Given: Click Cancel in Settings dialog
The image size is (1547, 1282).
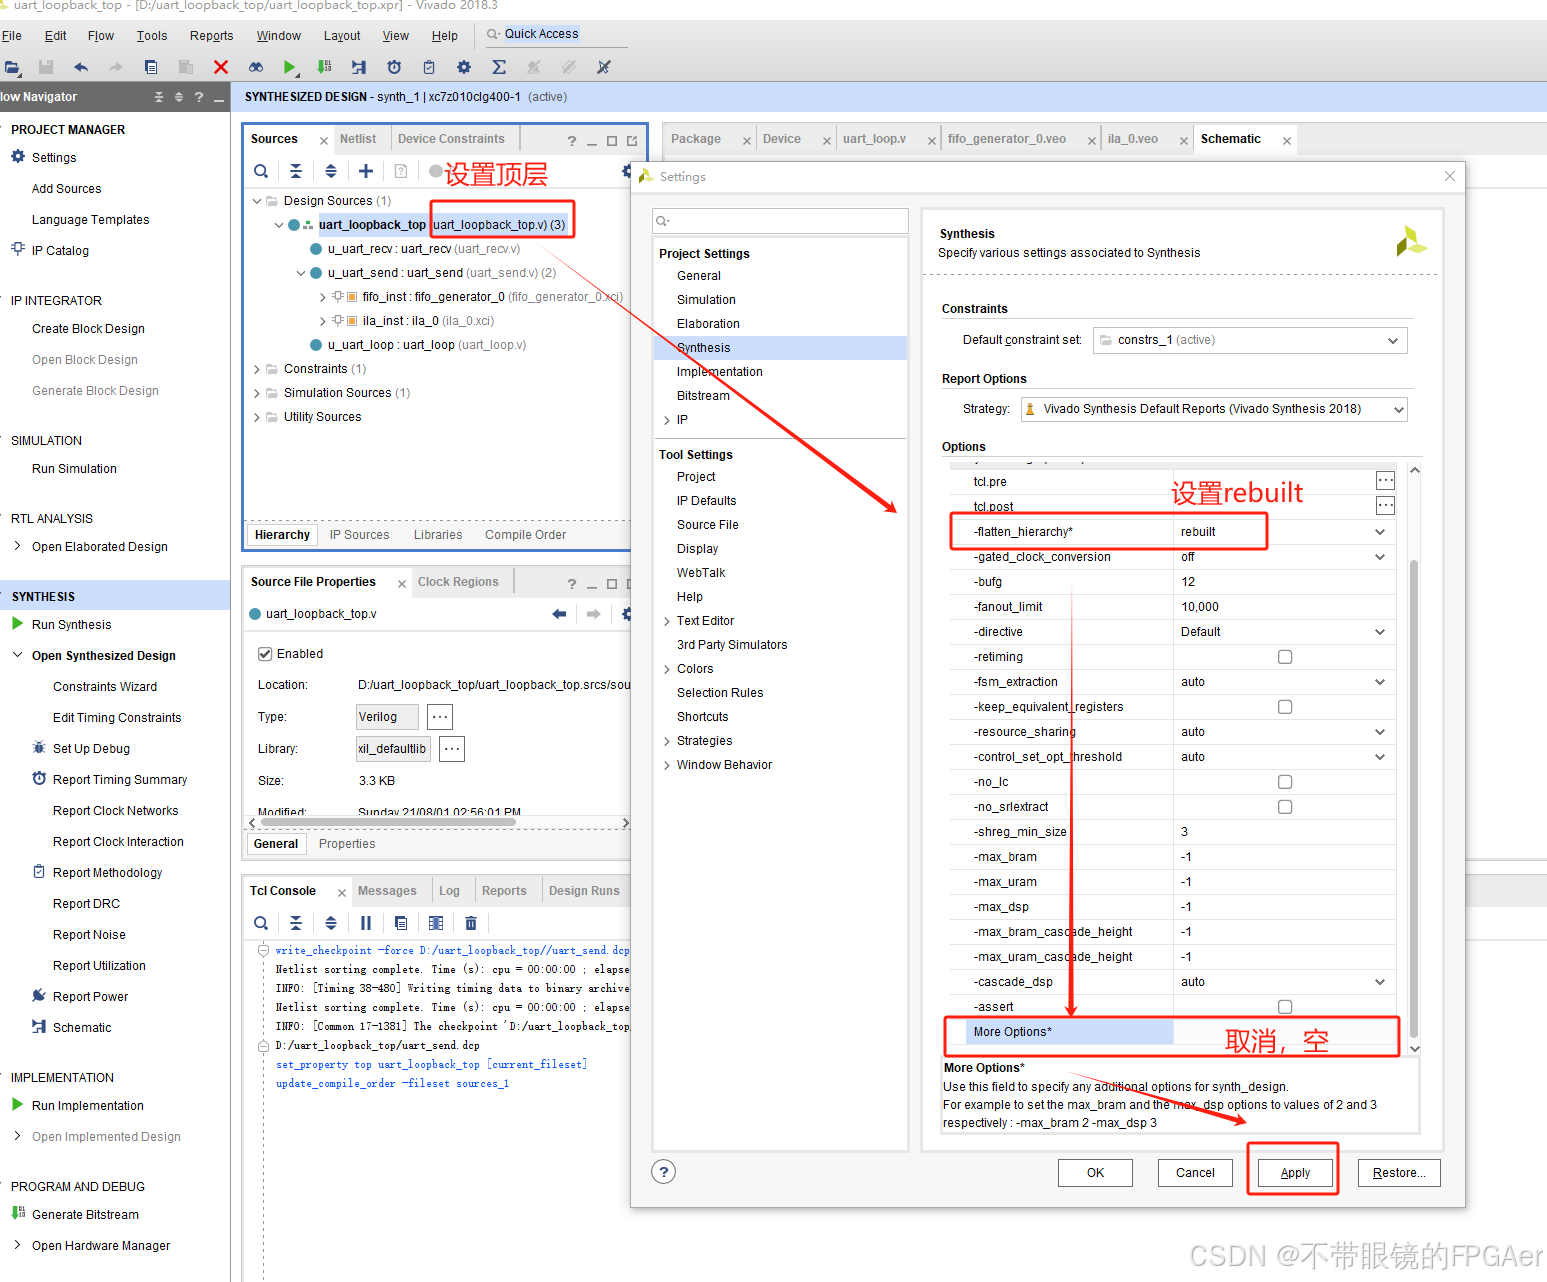Looking at the screenshot, I should click(1195, 1173).
